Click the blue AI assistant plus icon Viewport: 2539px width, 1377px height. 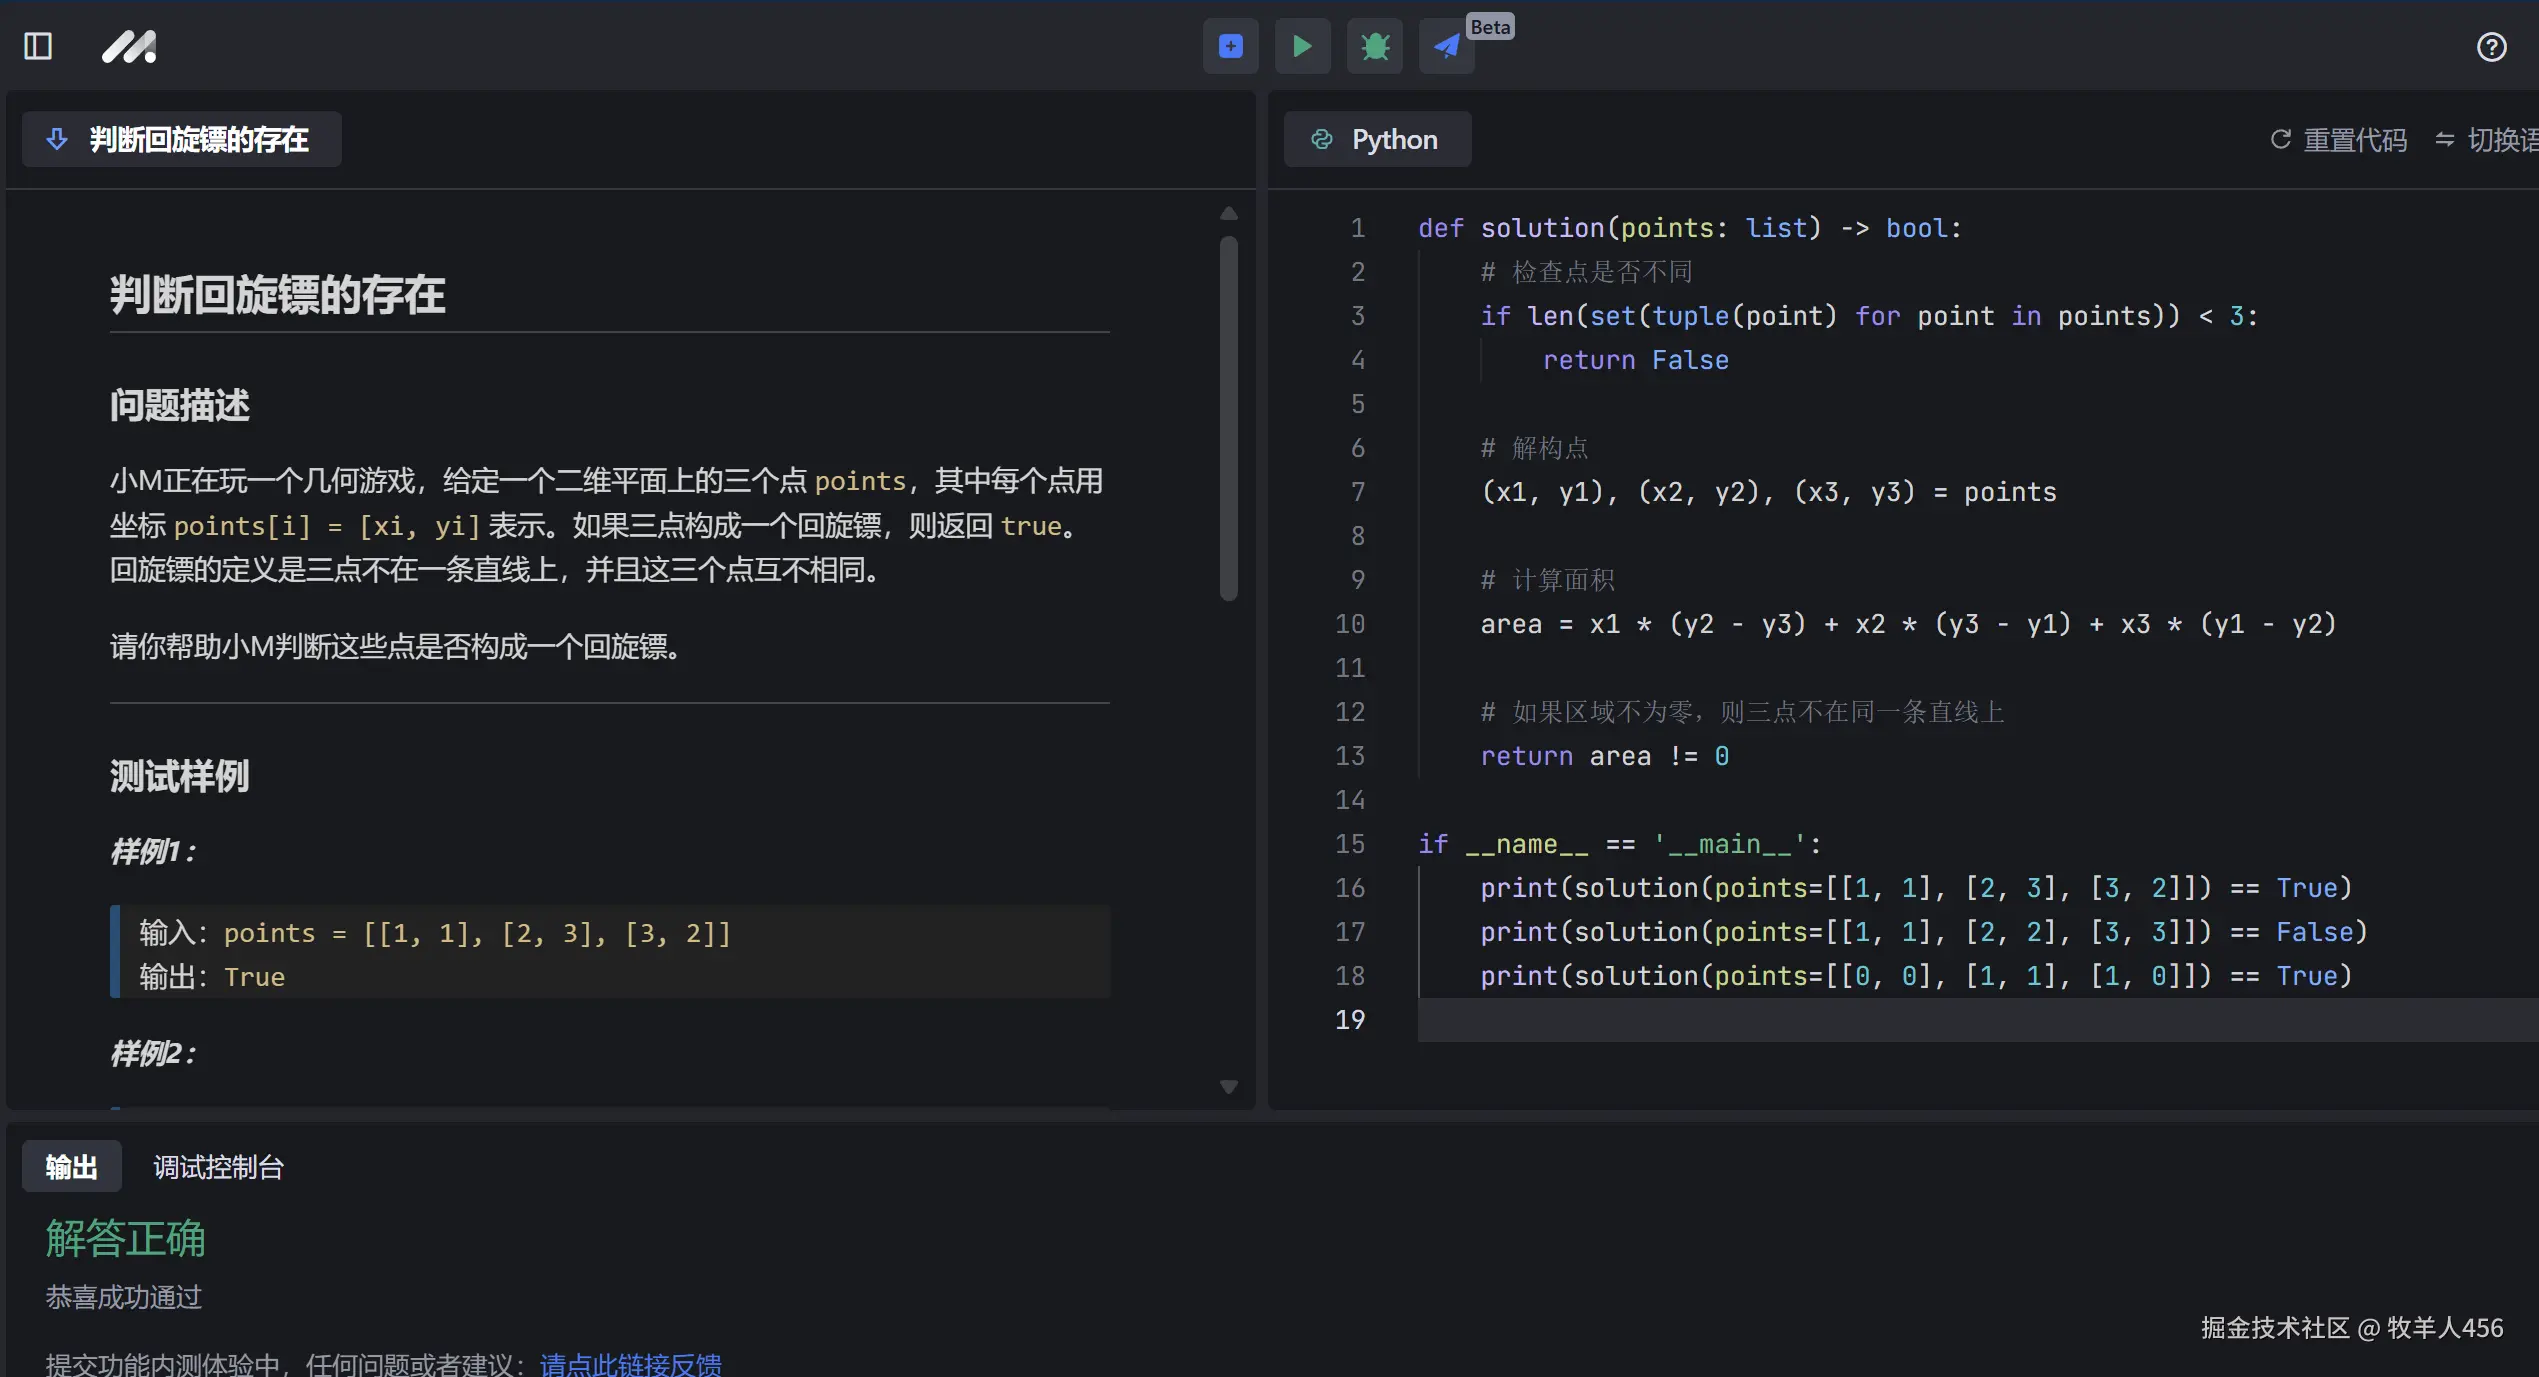[x=1230, y=46]
